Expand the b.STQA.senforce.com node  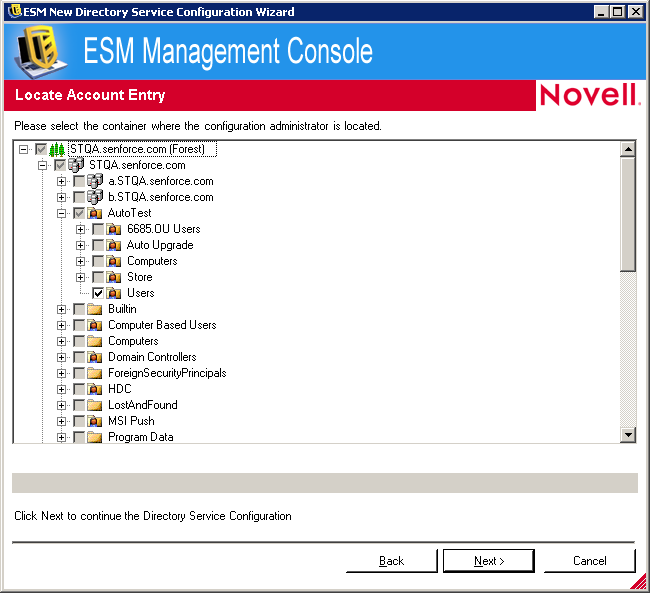(x=61, y=197)
